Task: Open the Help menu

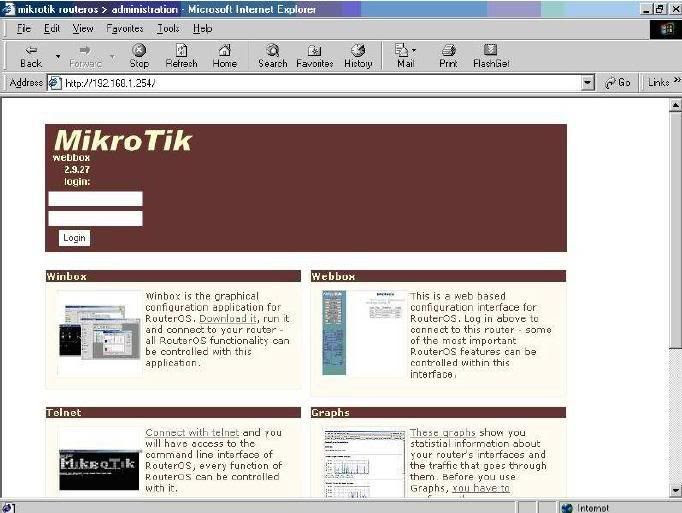Action: 202,29
